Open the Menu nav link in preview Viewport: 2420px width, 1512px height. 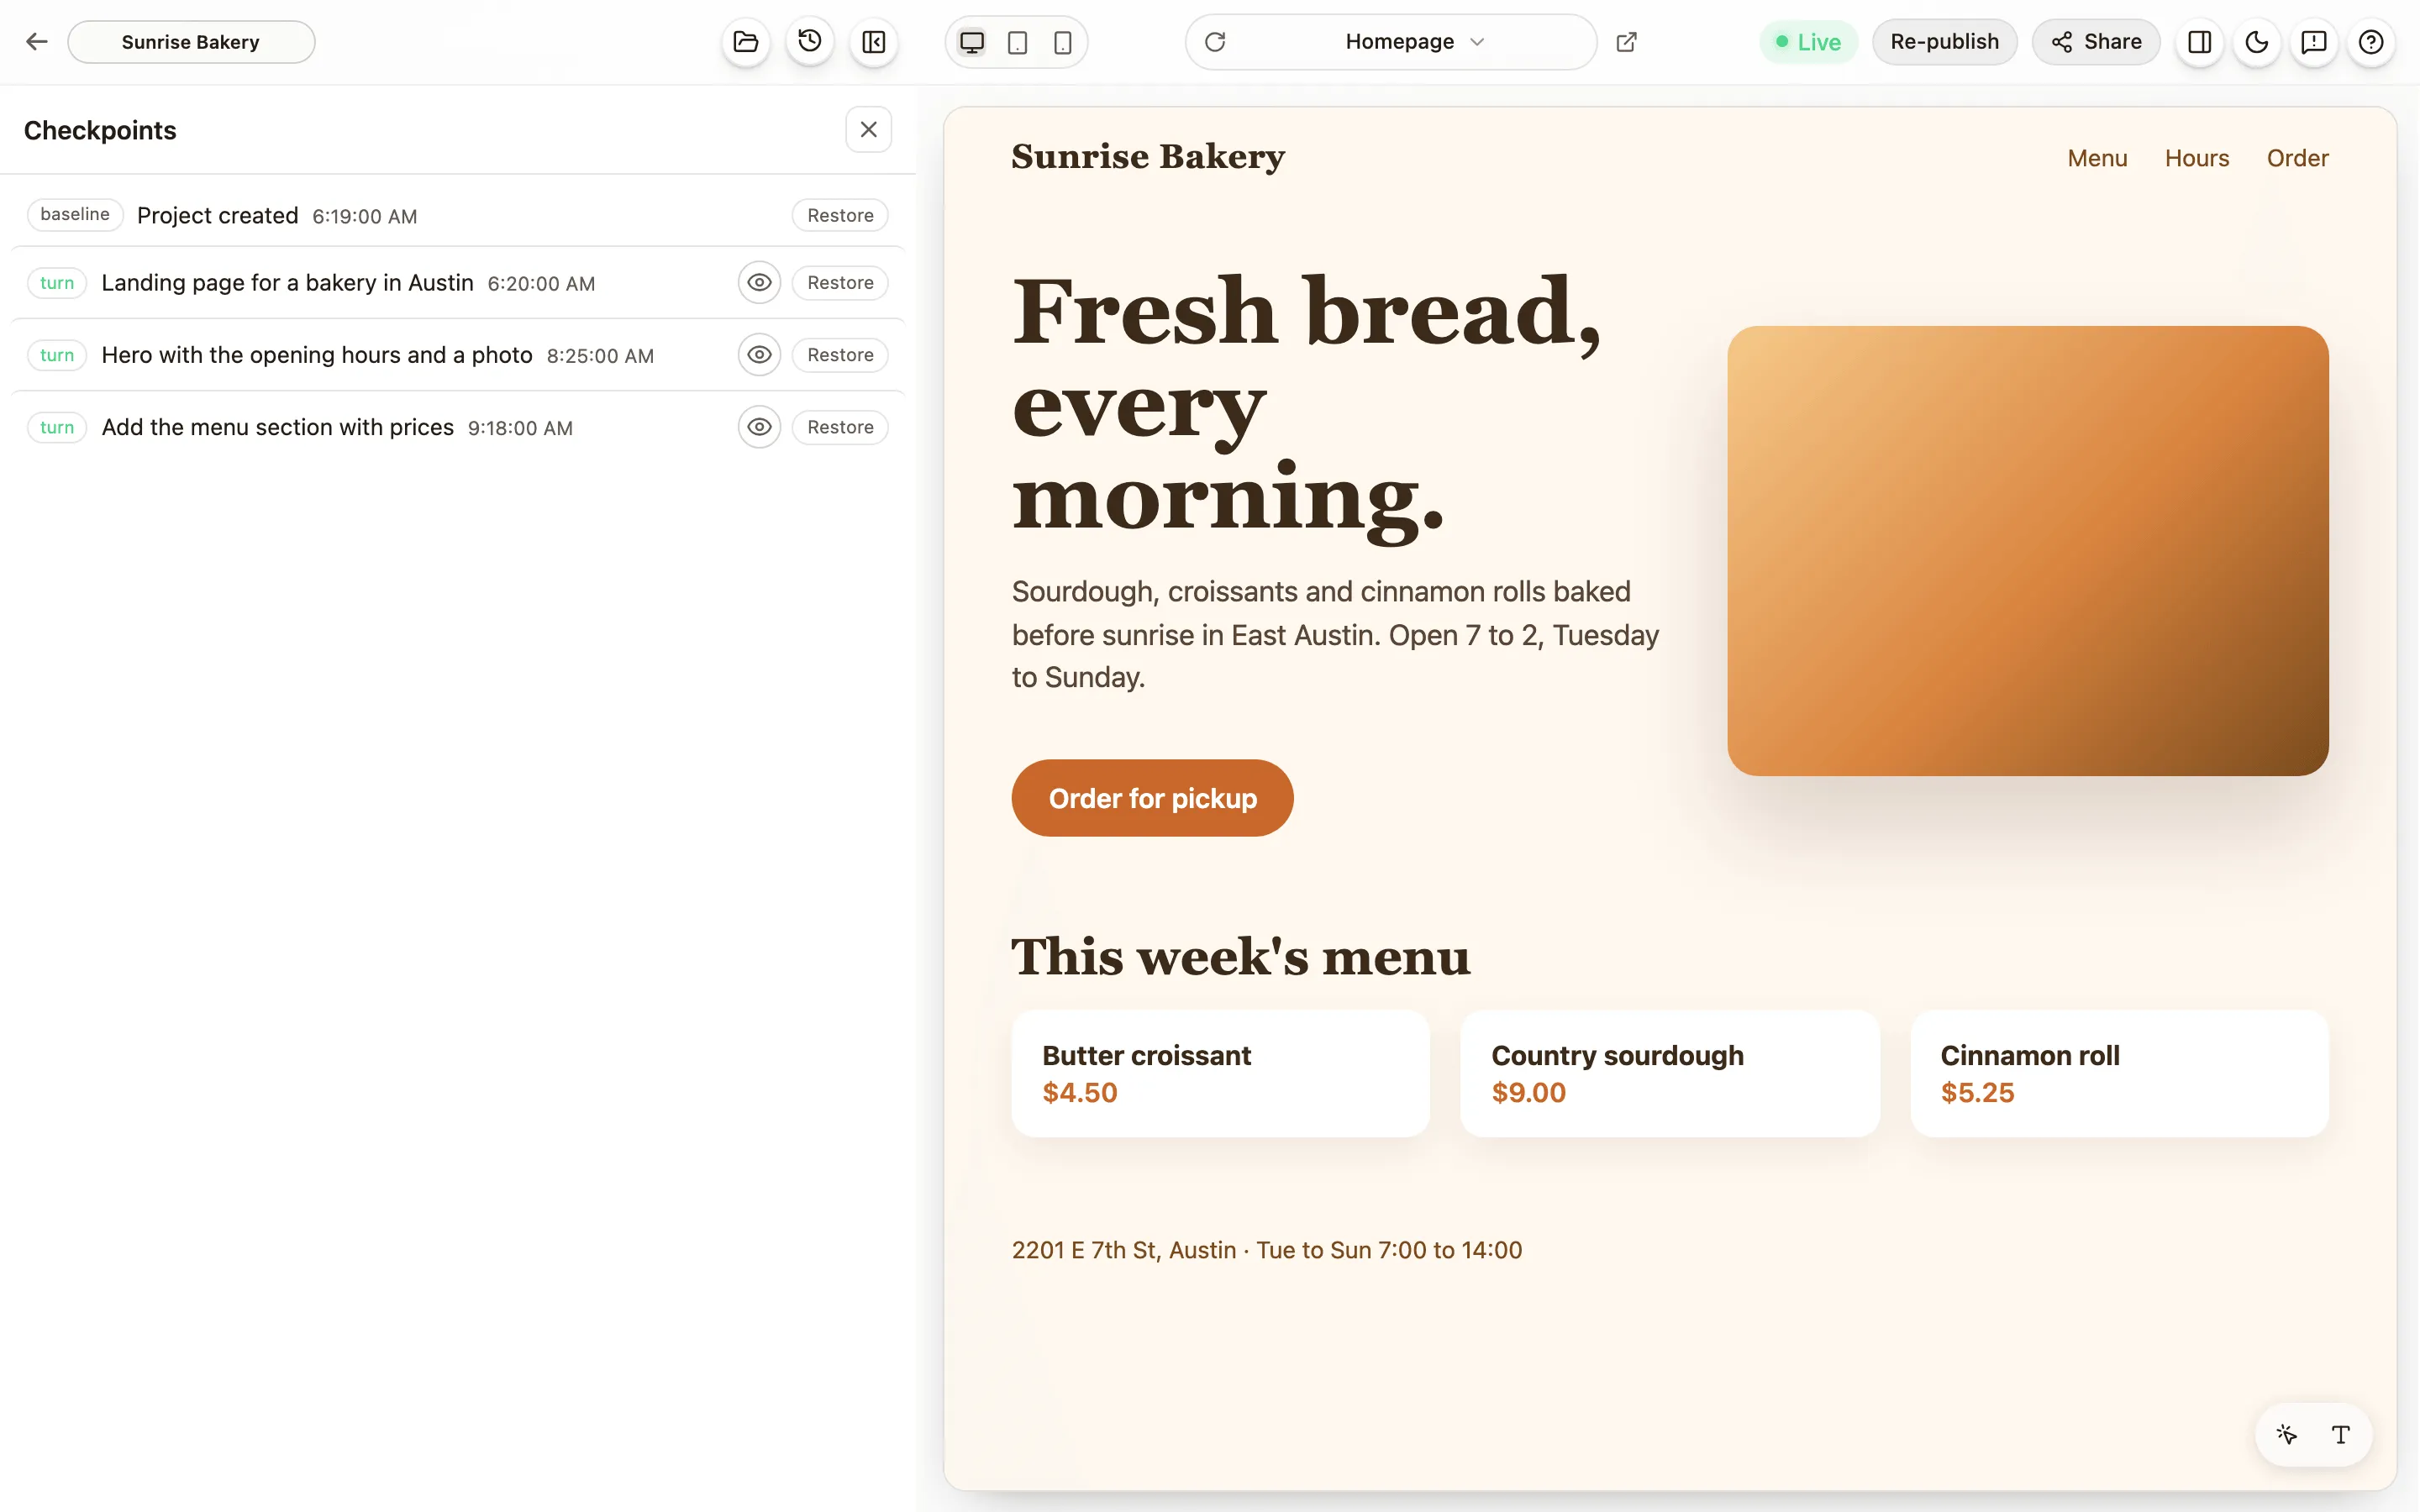[2097, 158]
